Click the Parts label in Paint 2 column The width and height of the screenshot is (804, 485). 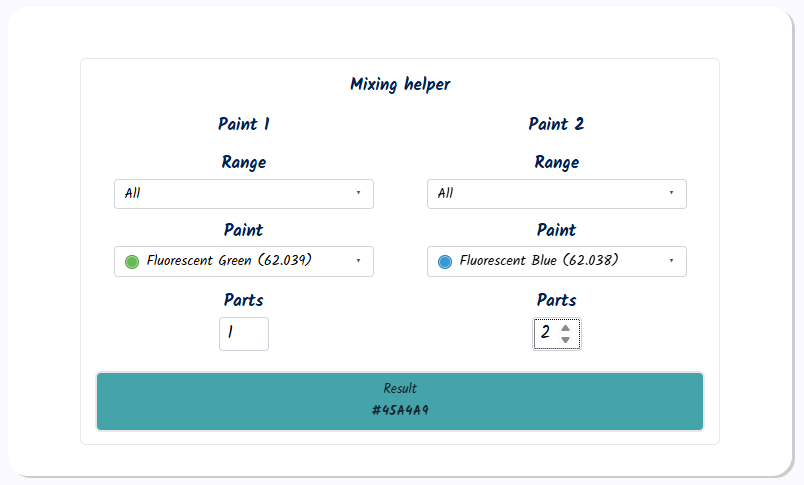click(x=556, y=300)
